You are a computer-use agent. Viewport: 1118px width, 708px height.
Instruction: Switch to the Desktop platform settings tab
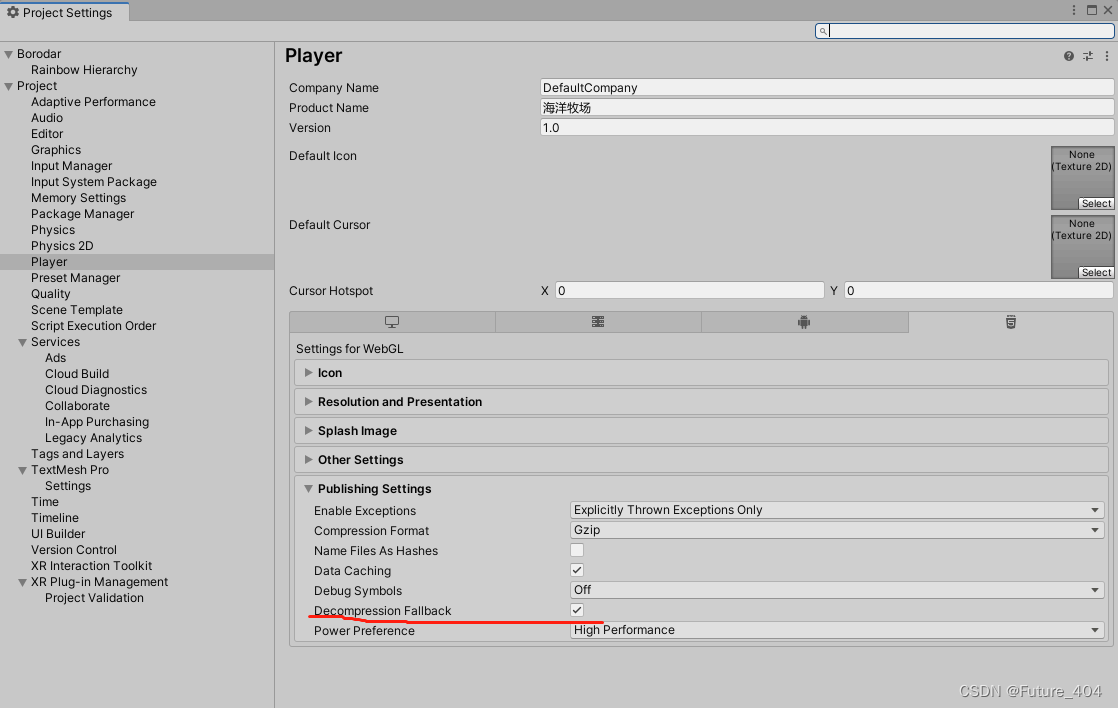coord(394,321)
